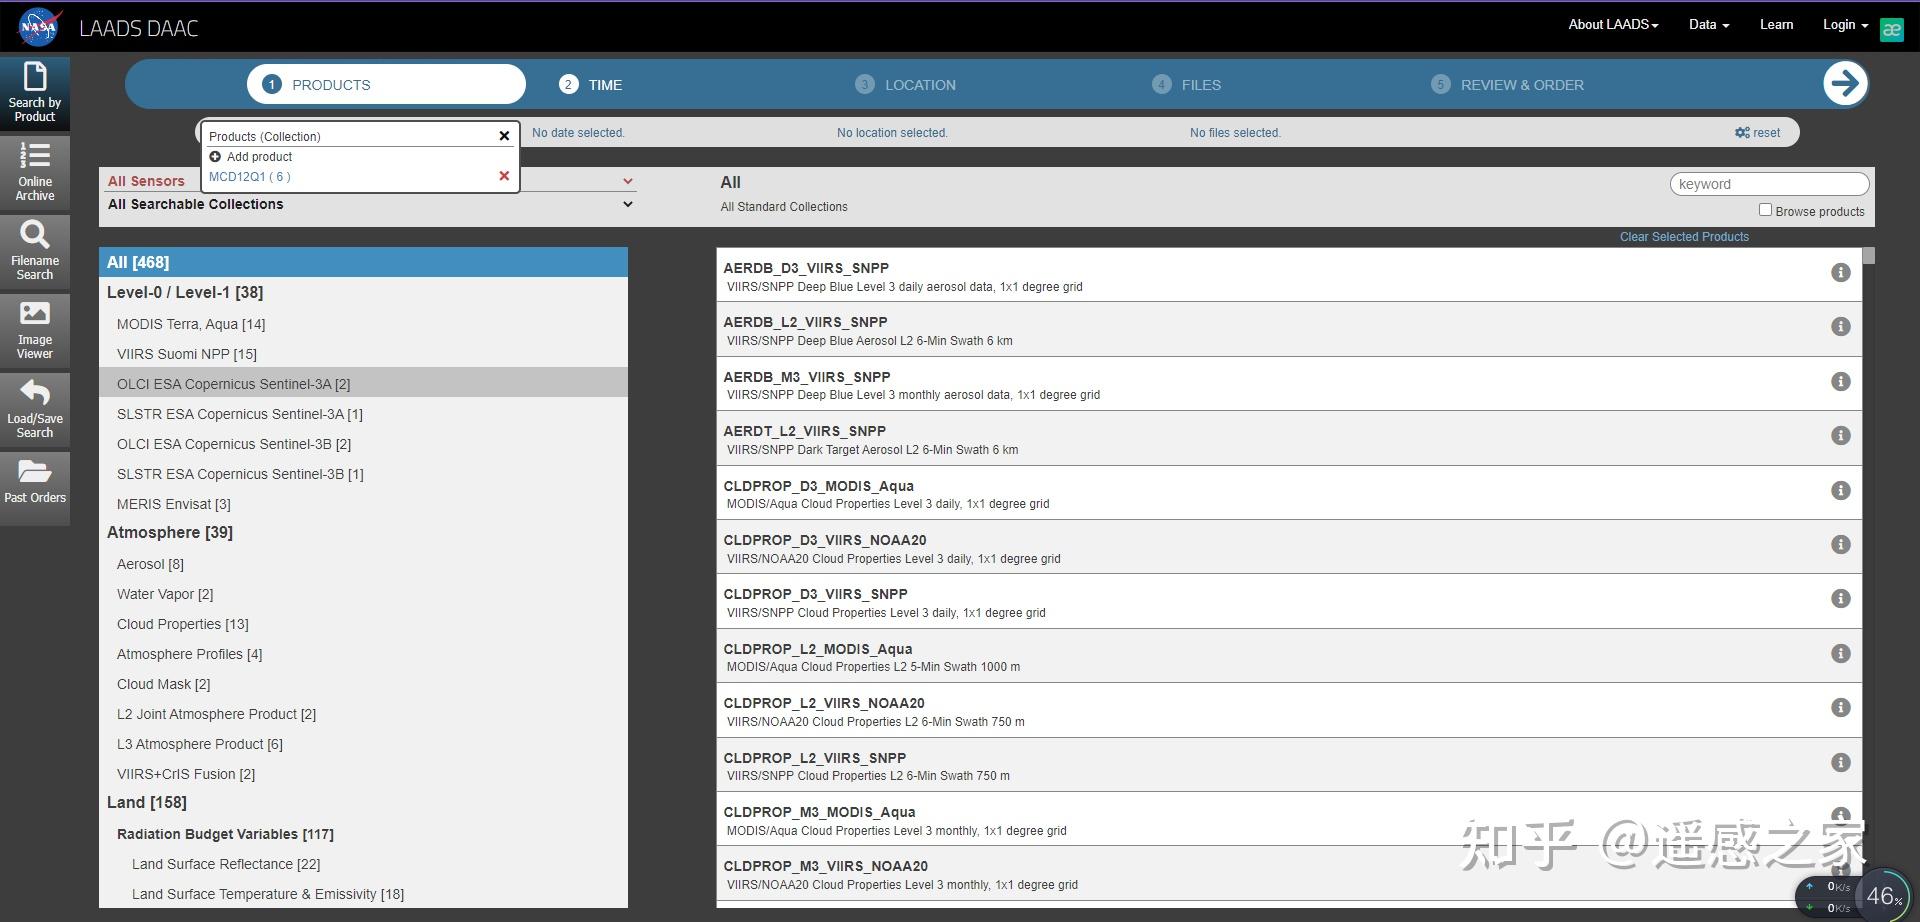Viewport: 1920px width, 922px height.
Task: Select Aerosol [8] subcategory
Action: pos(150,564)
